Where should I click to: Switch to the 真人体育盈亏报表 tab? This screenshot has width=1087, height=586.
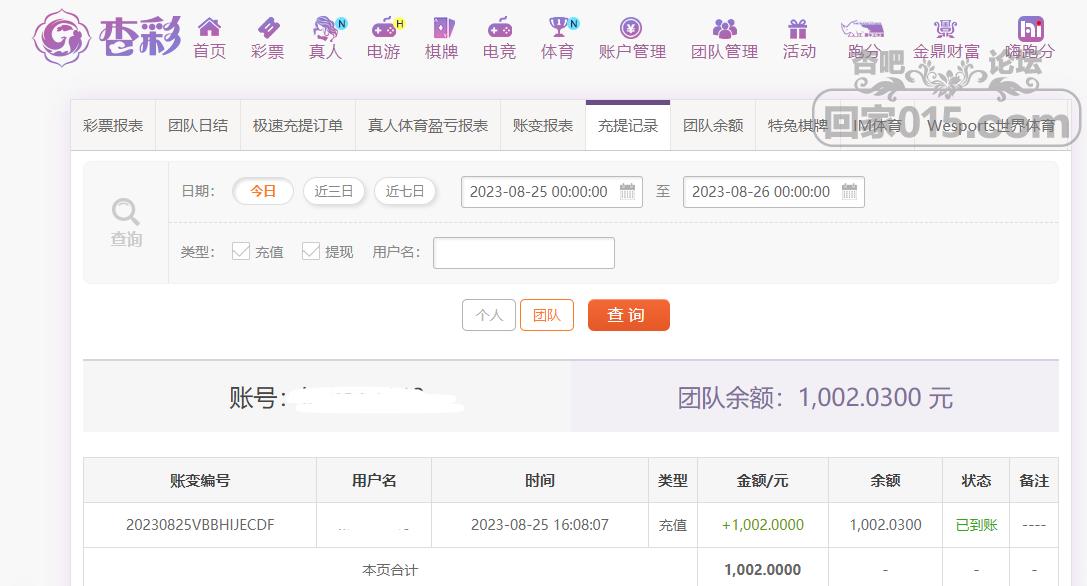click(x=428, y=126)
